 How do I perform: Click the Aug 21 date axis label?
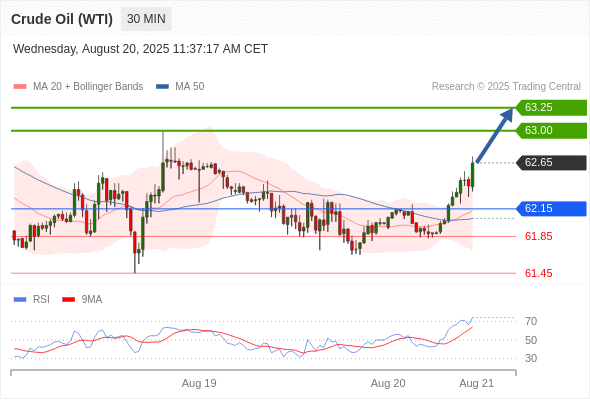476,383
